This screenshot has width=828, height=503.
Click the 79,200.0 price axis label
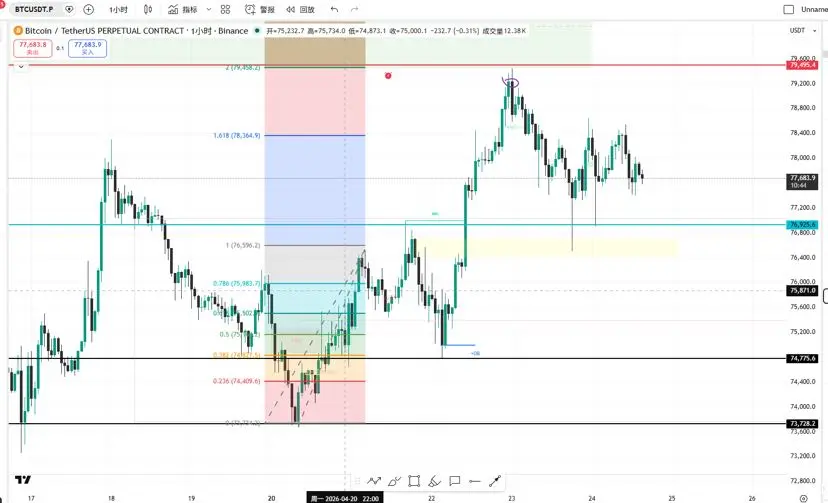coord(803,83)
